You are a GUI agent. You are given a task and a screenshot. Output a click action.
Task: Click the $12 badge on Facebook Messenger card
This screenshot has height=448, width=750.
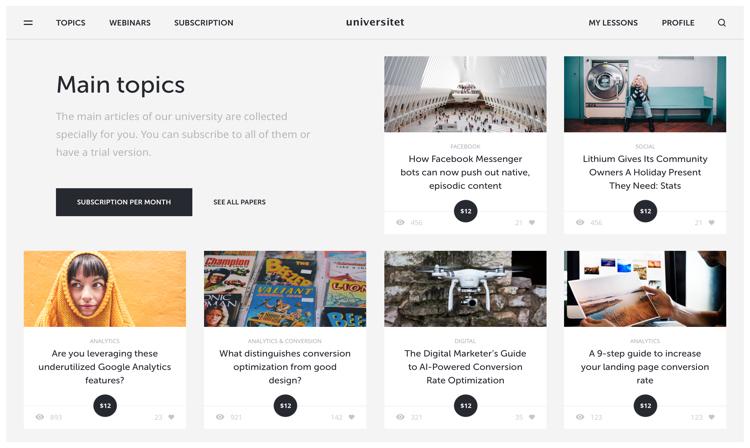[x=466, y=211]
